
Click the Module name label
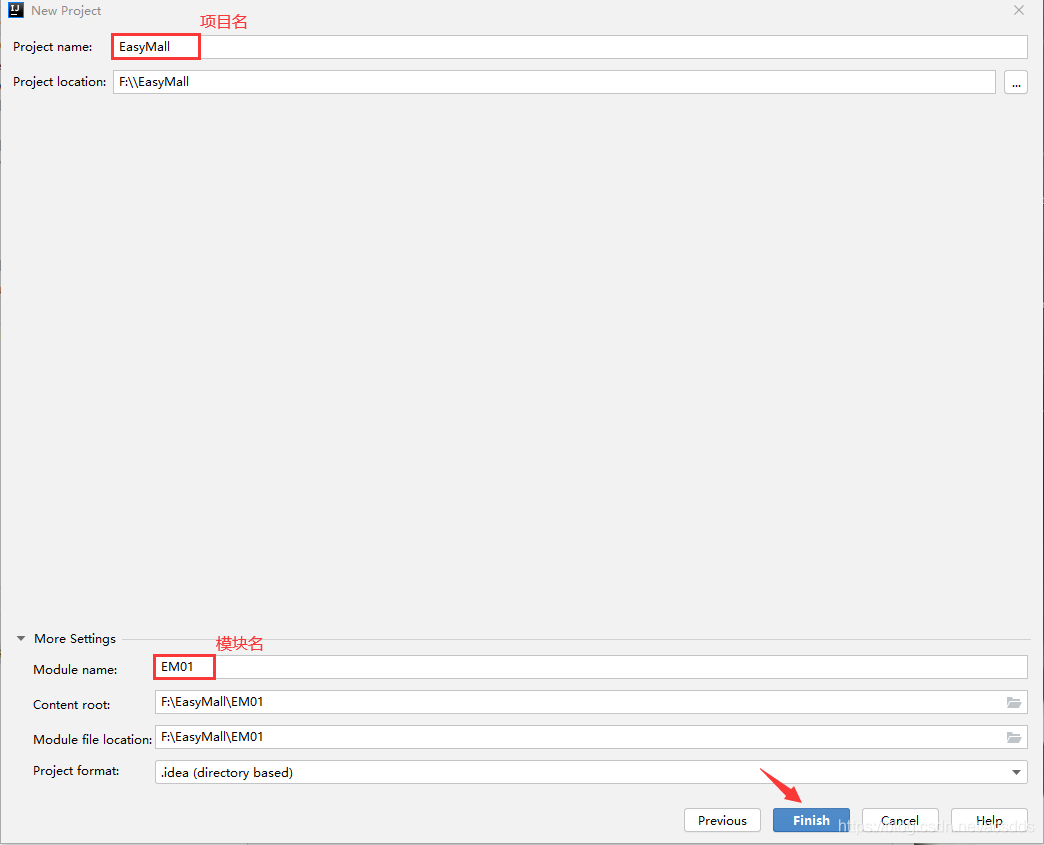(75, 670)
